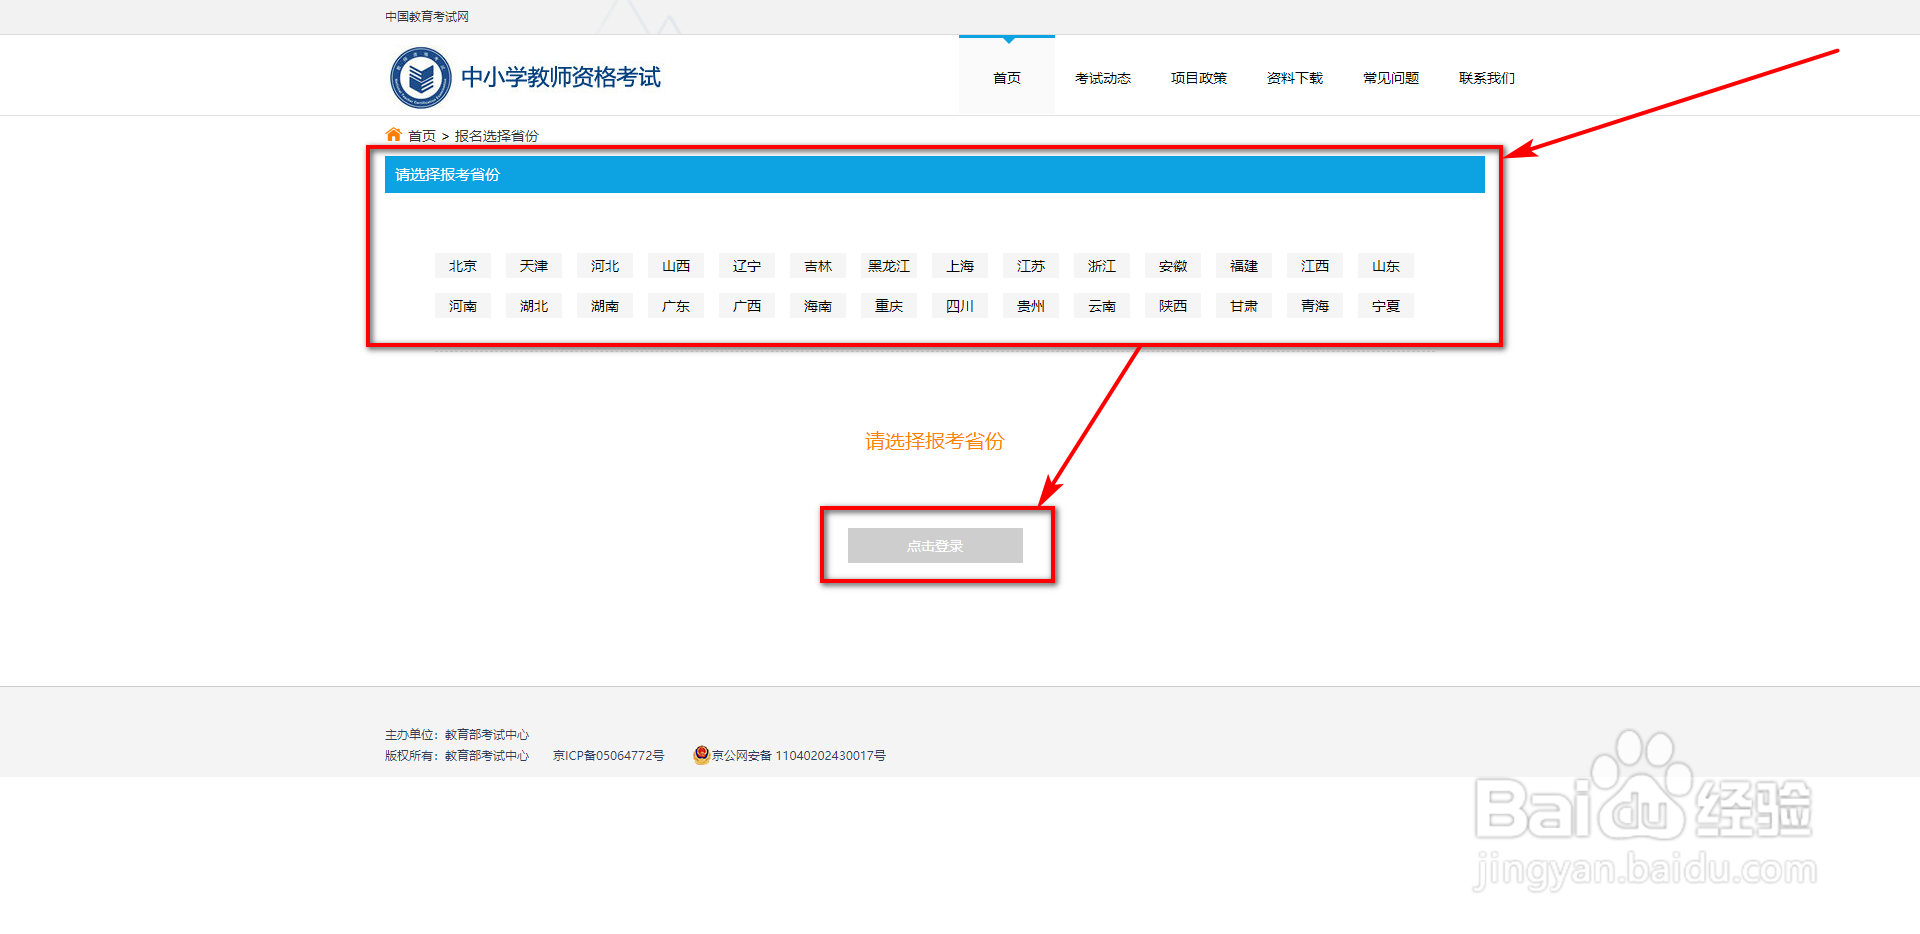
Task: Click the police badge icon near 京公网安备
Action: [701, 755]
